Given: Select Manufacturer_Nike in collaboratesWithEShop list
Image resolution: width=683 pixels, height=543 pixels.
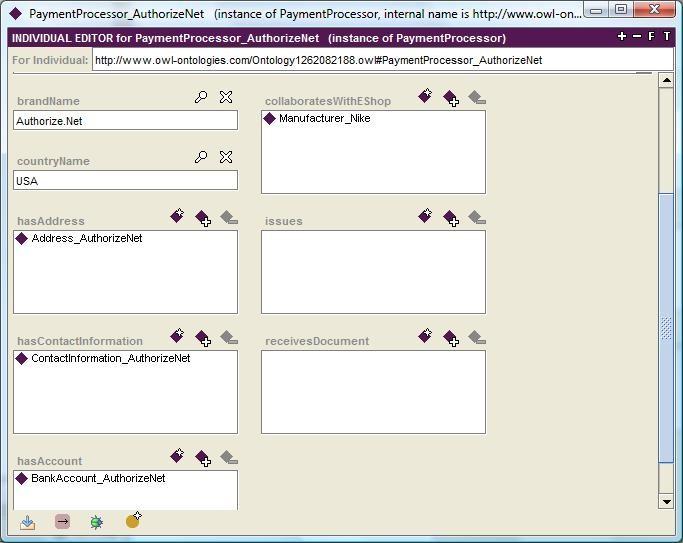Looking at the screenshot, I should click(325, 118).
